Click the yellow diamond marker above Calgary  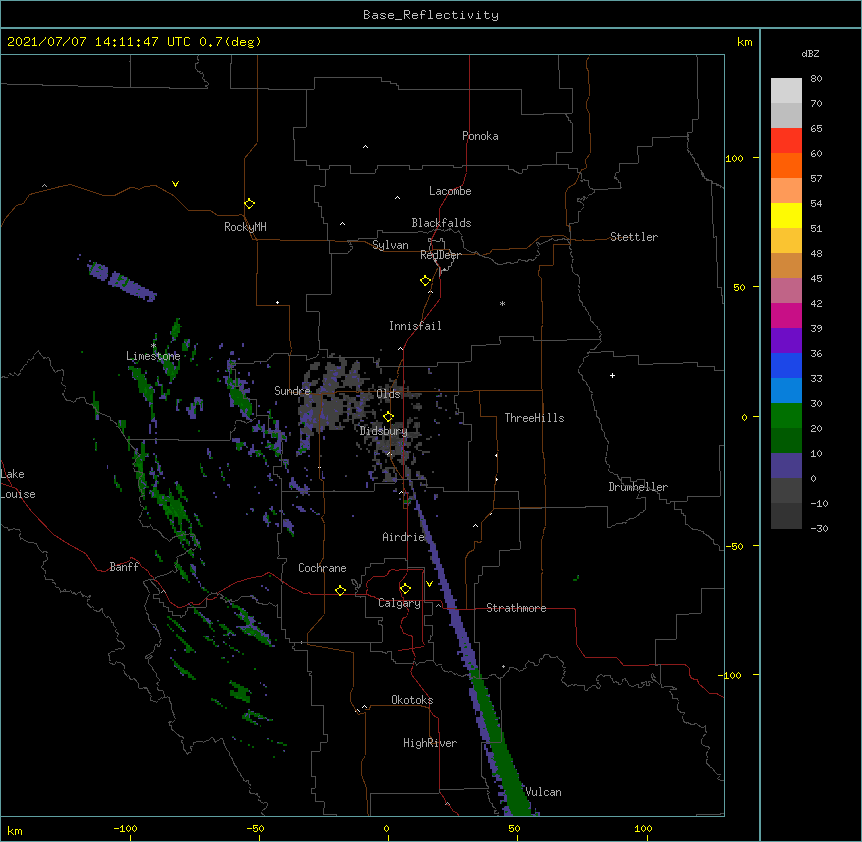pos(405,589)
